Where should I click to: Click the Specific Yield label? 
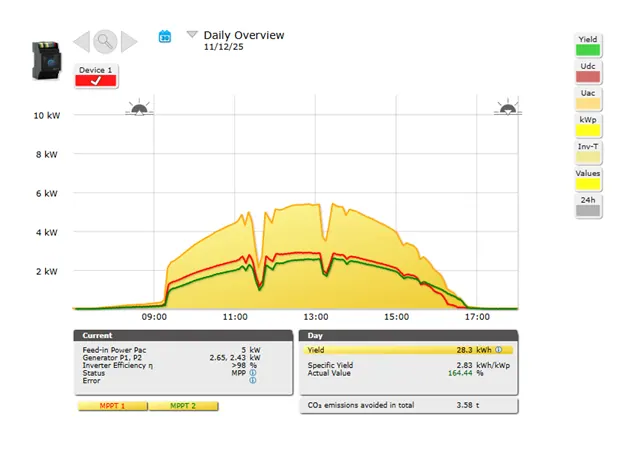(330, 365)
